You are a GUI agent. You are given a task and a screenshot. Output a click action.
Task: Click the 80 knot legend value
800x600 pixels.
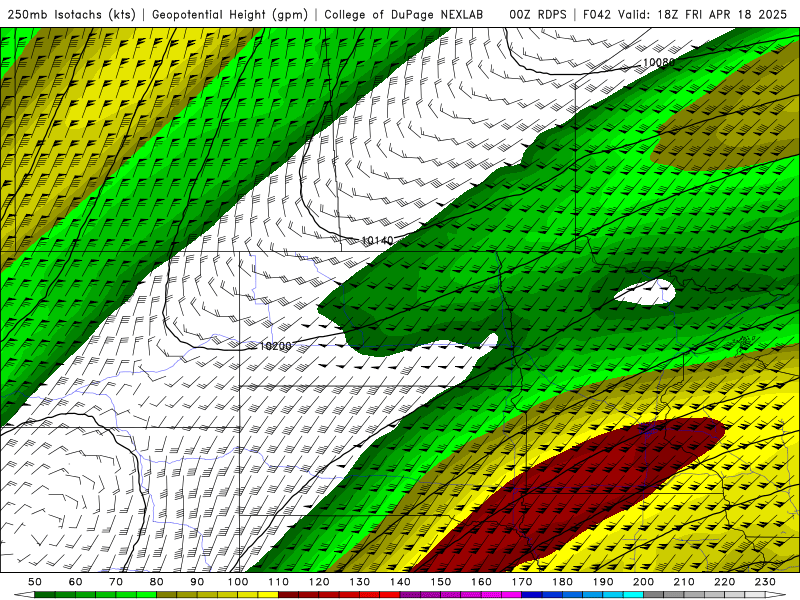tap(157, 582)
